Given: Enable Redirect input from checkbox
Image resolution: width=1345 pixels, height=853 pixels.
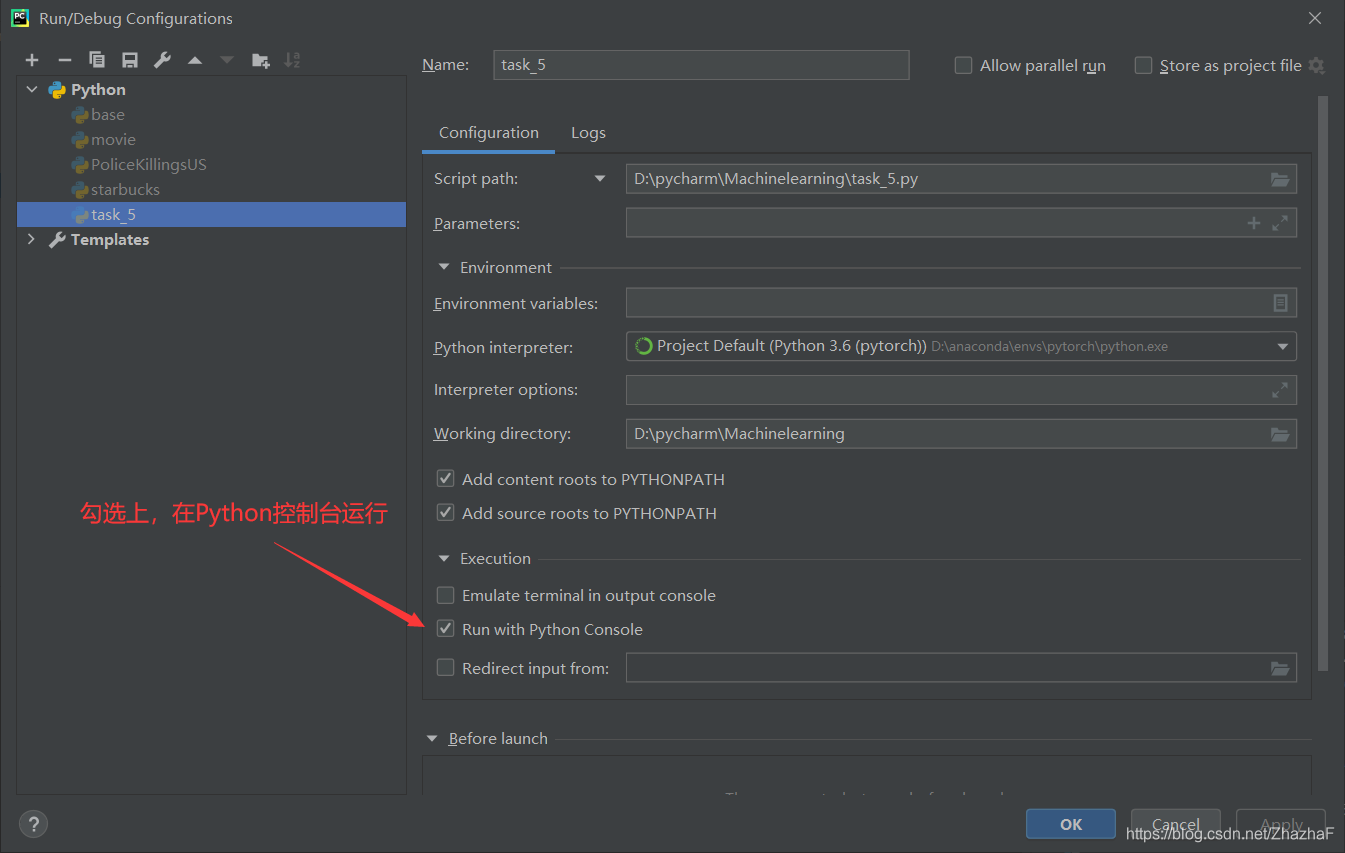Looking at the screenshot, I should point(446,667).
